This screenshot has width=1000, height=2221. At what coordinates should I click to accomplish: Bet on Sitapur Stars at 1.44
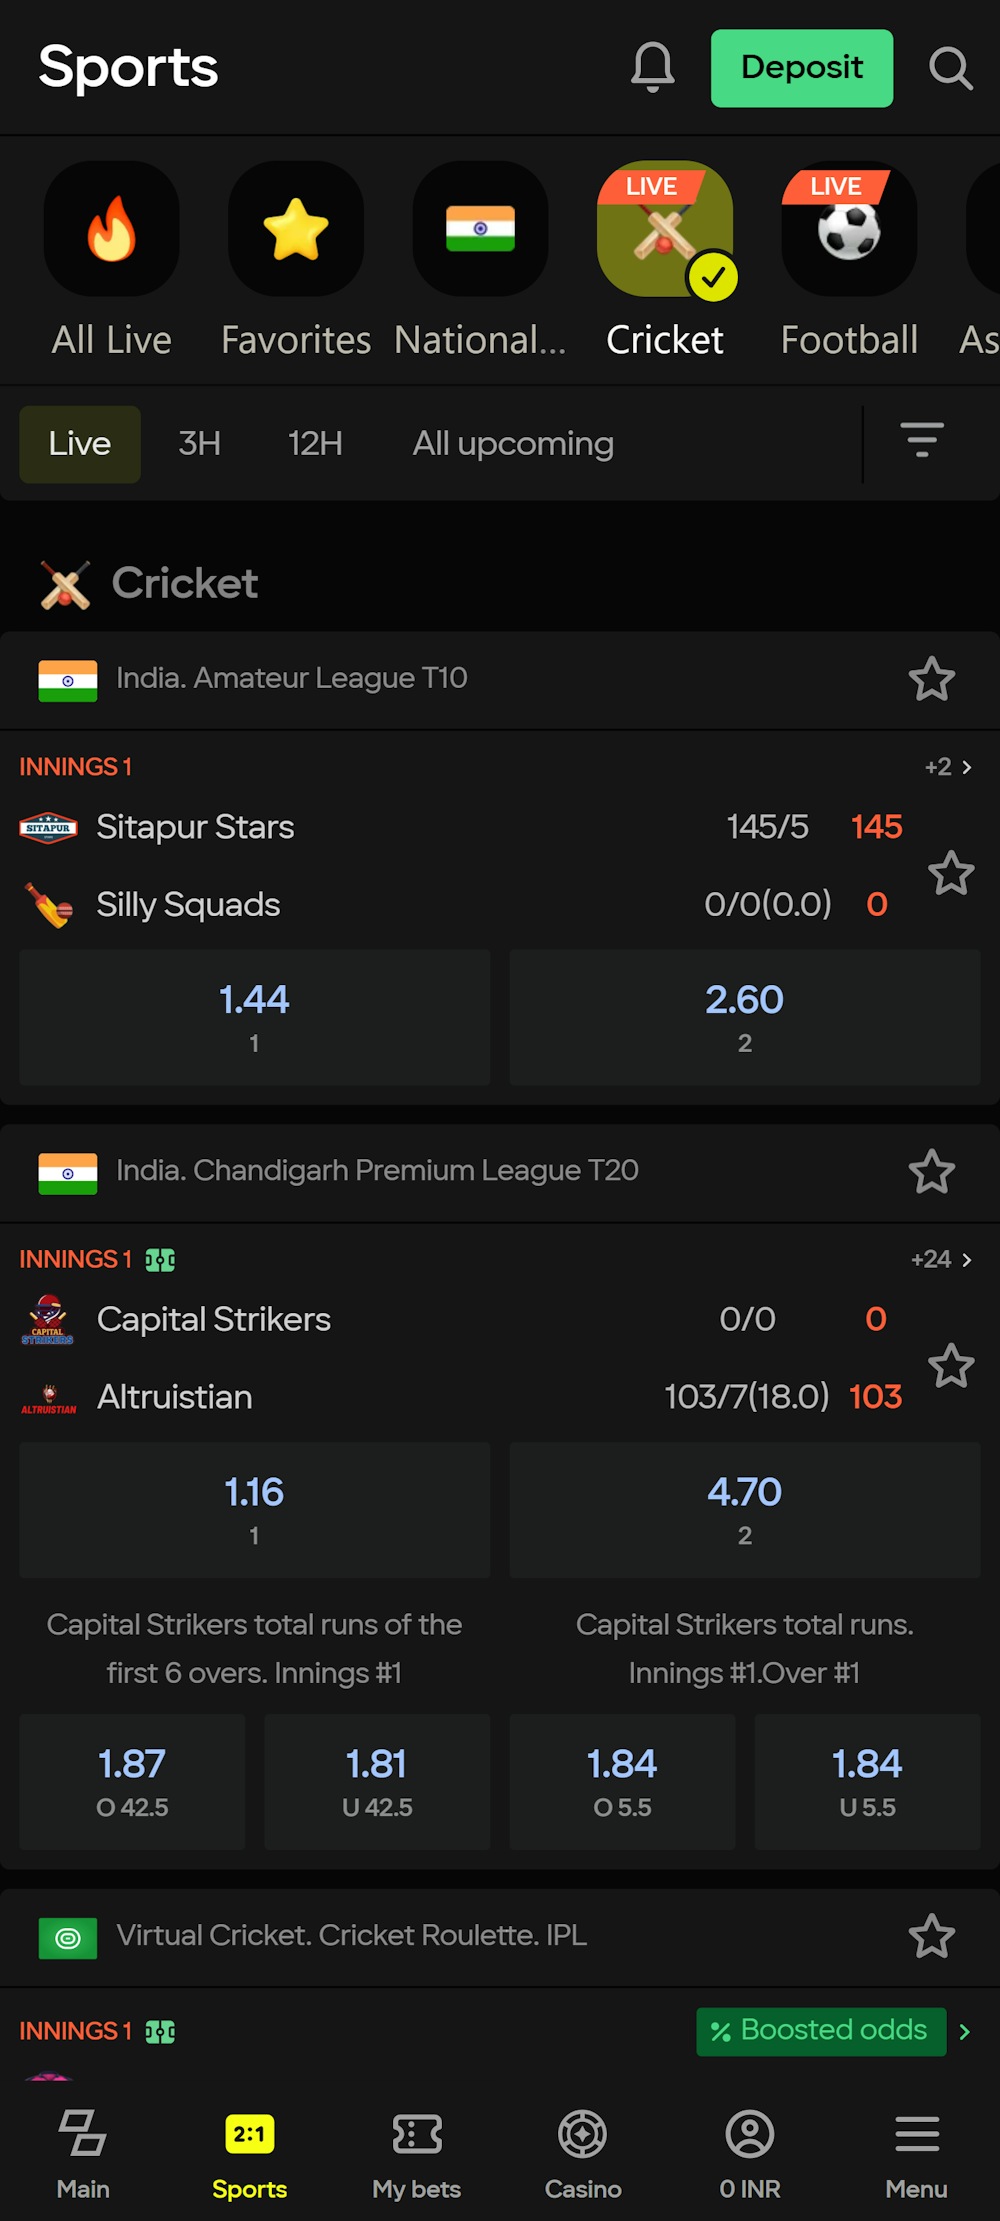click(x=254, y=1016)
